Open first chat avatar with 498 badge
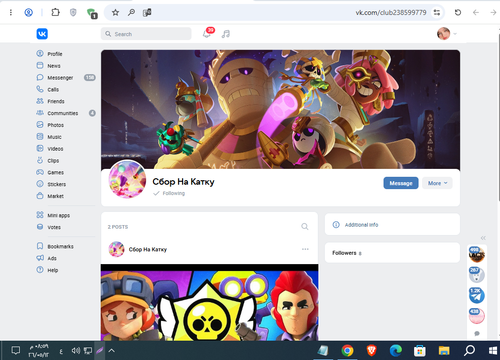 coord(477,255)
